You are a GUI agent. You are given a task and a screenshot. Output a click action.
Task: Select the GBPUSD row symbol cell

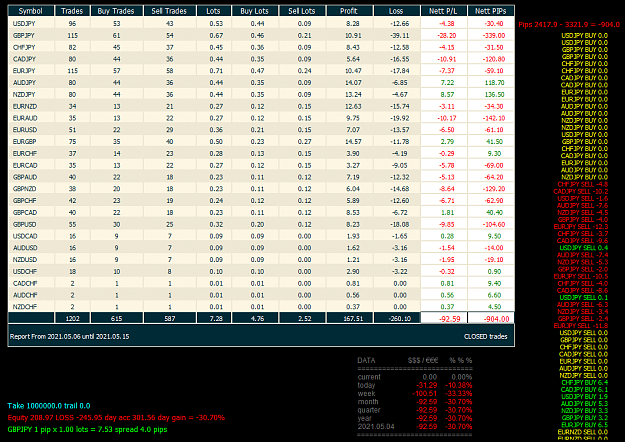coord(31,224)
